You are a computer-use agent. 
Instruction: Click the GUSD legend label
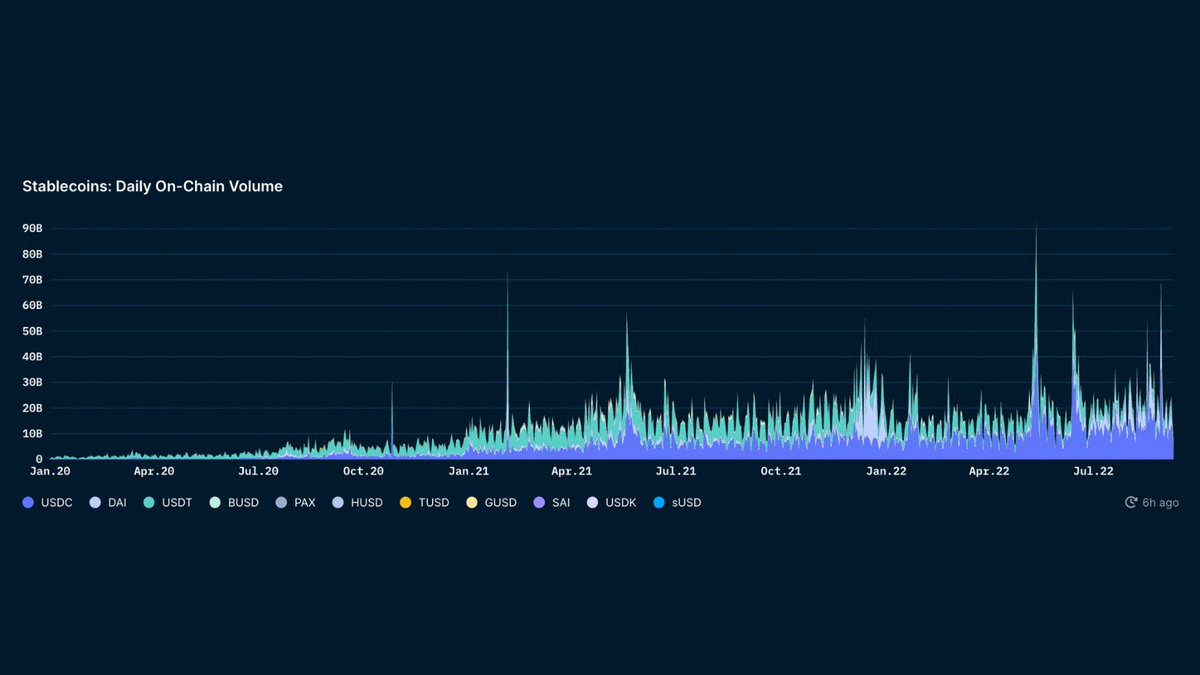[500, 502]
